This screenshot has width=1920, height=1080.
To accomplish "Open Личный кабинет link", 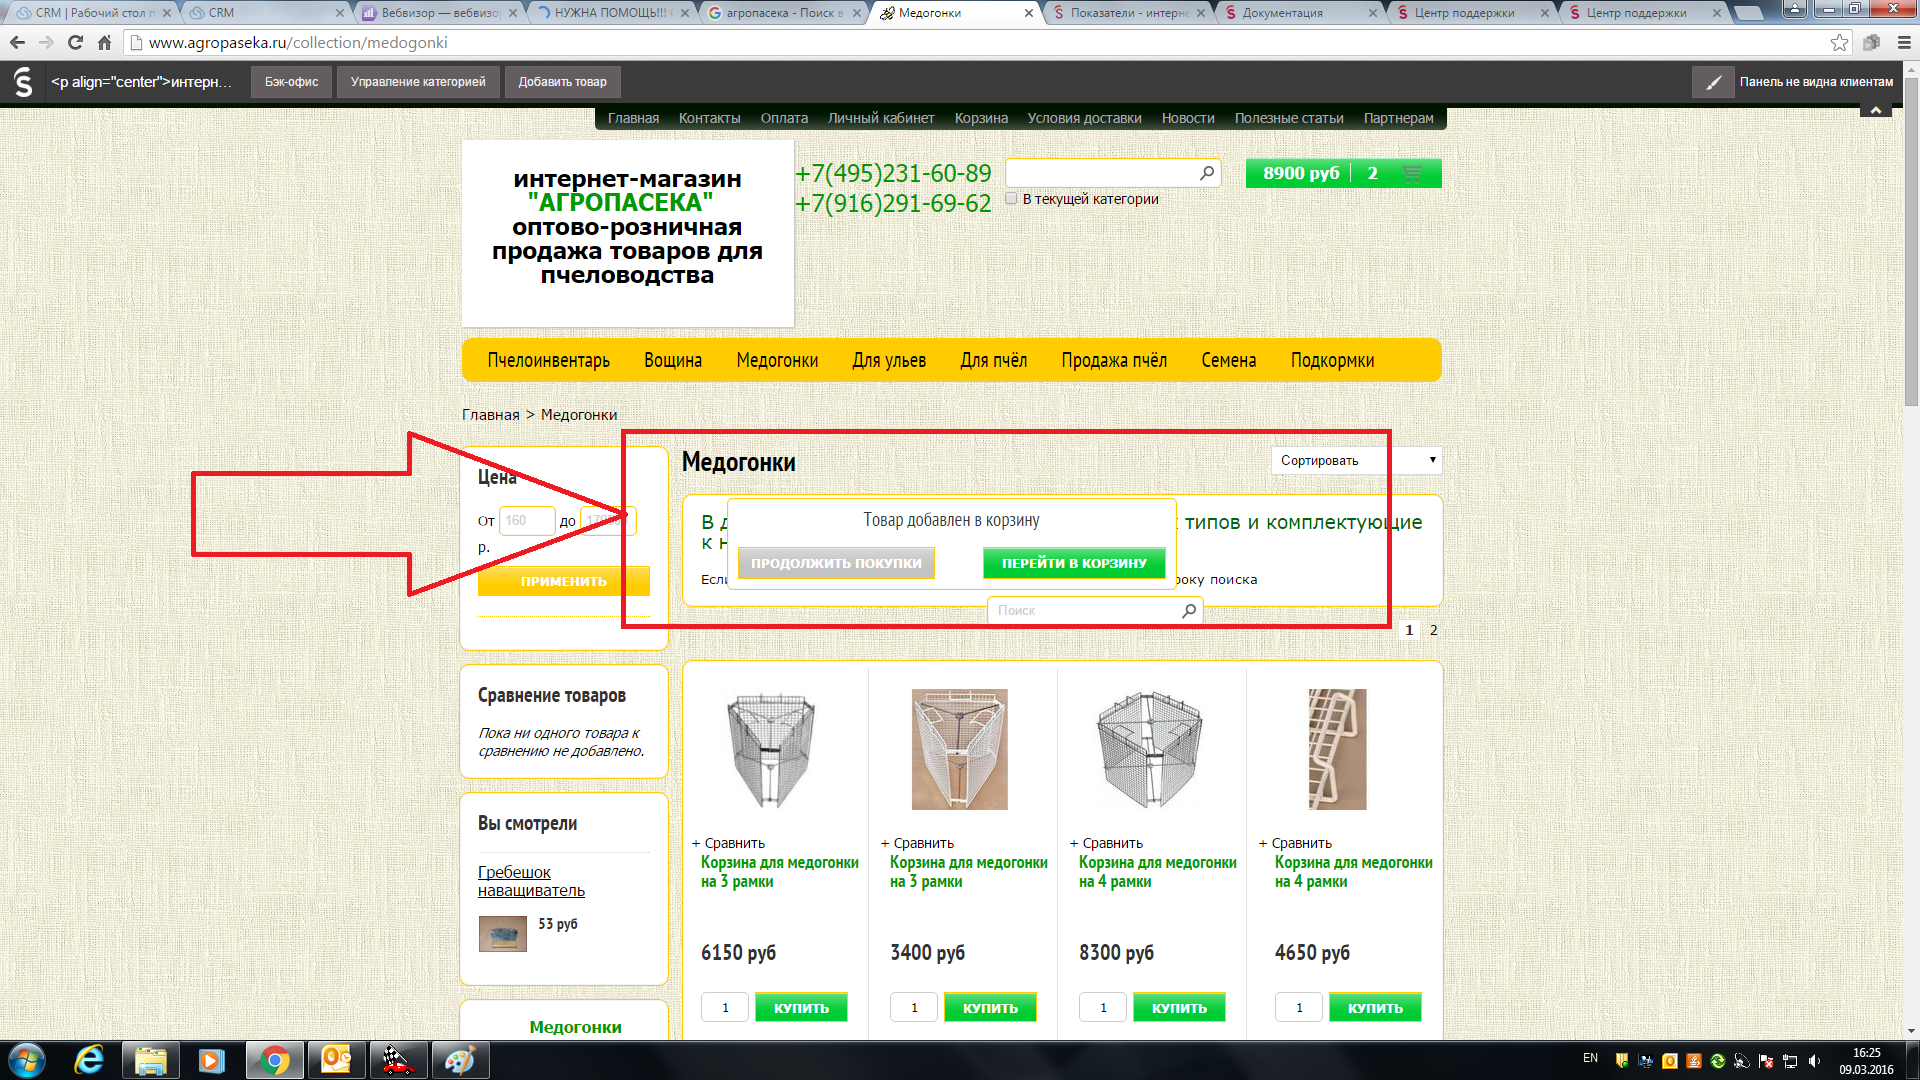I will (881, 118).
